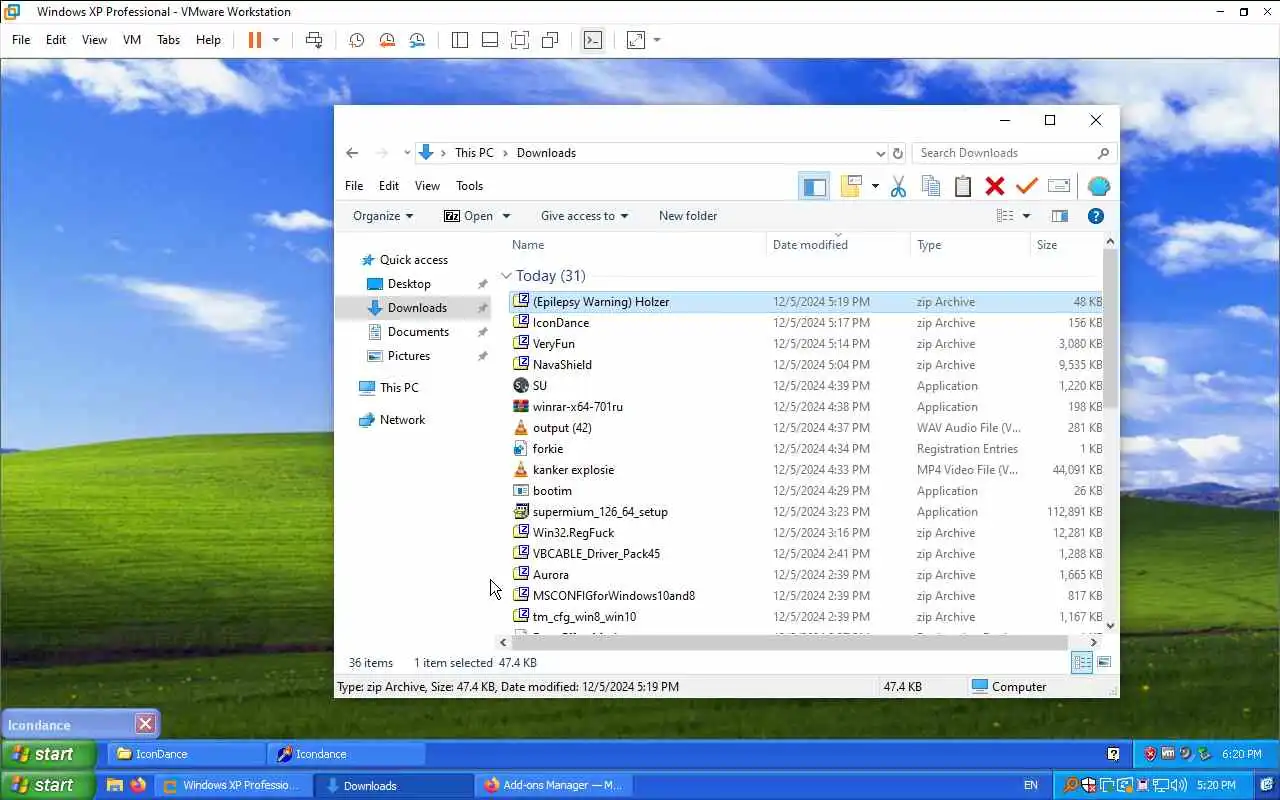Image resolution: width=1280 pixels, height=800 pixels.
Task: Click the Refresh button beside address bar
Action: pyautogui.click(x=897, y=153)
